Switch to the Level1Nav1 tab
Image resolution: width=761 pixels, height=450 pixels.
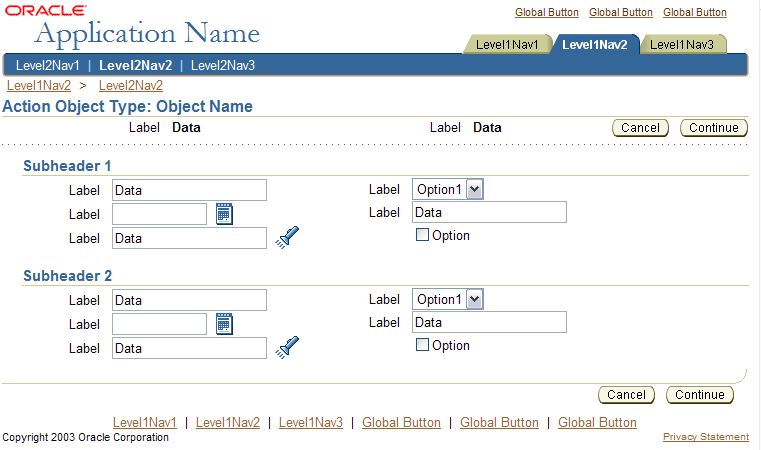tap(507, 45)
